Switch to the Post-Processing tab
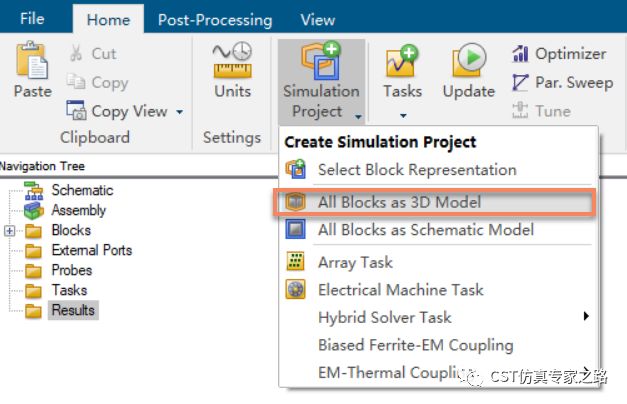The height and width of the screenshot is (404, 627). pos(215,20)
